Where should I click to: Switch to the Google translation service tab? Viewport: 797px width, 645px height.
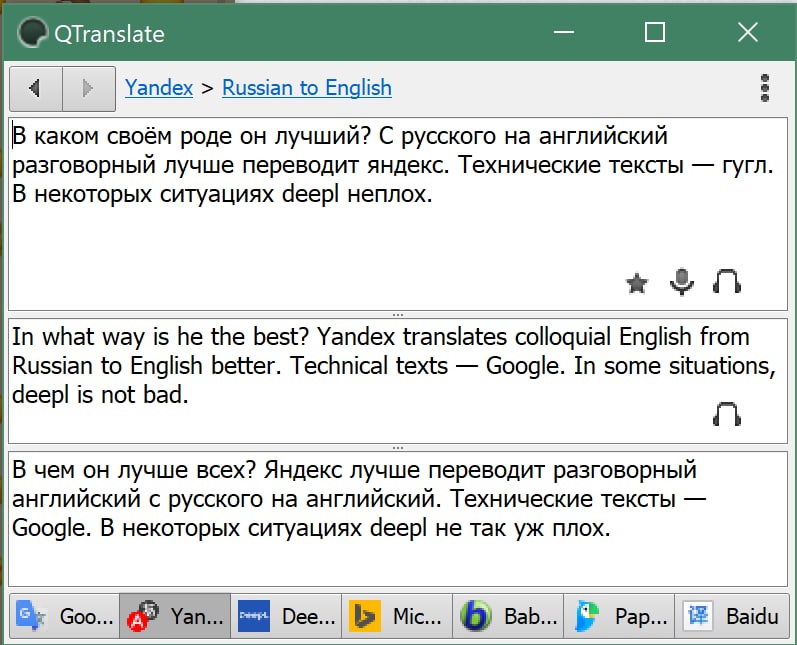click(x=65, y=616)
